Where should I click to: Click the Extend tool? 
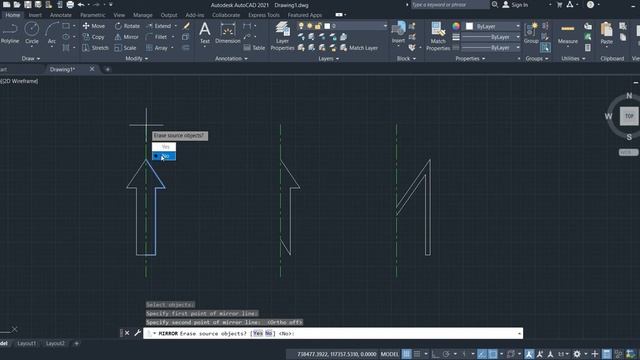(x=158, y=26)
